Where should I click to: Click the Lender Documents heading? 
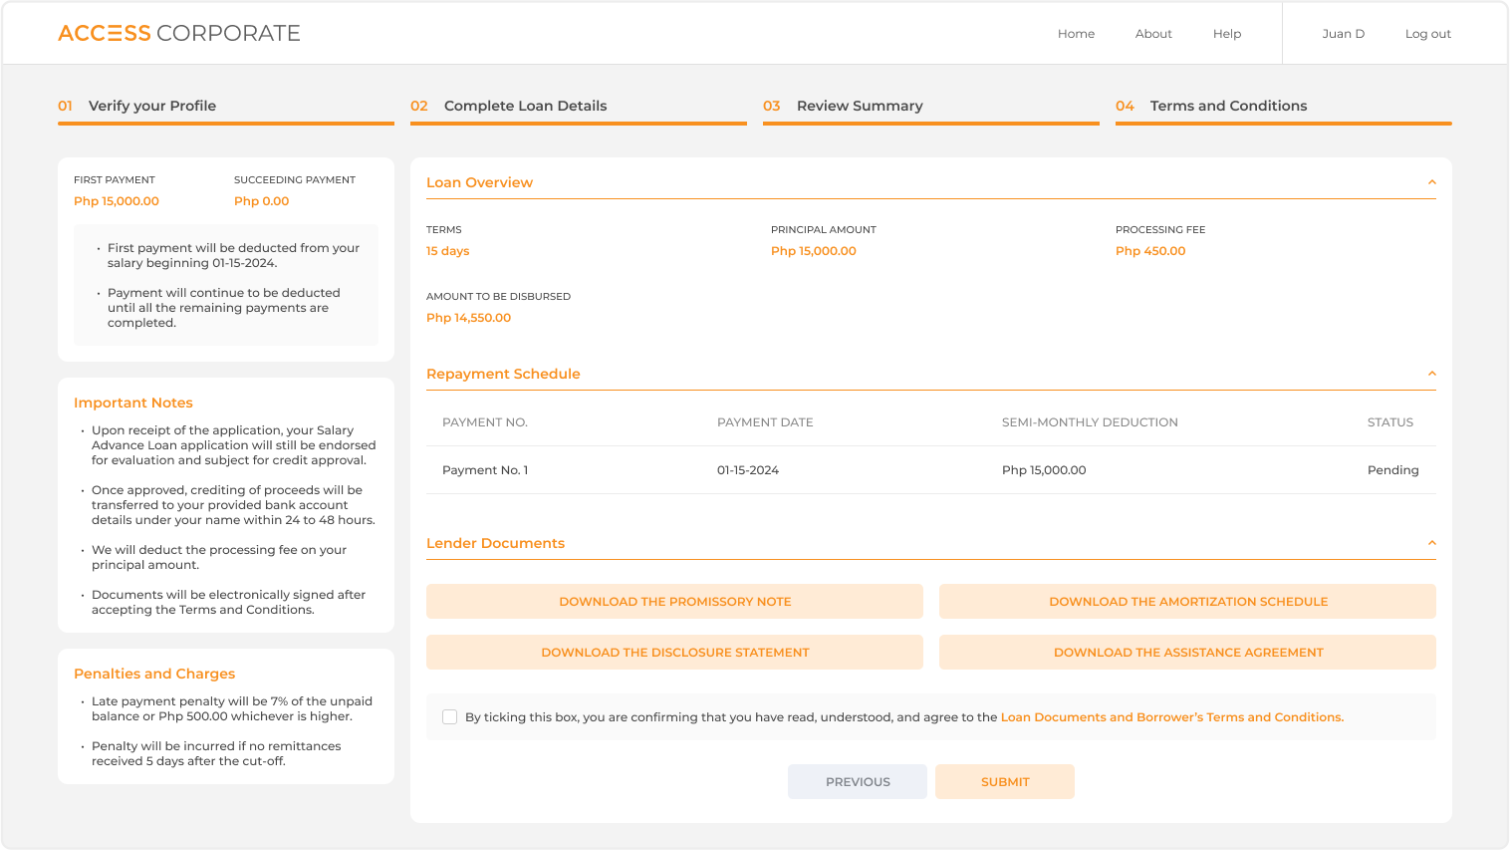coord(495,543)
